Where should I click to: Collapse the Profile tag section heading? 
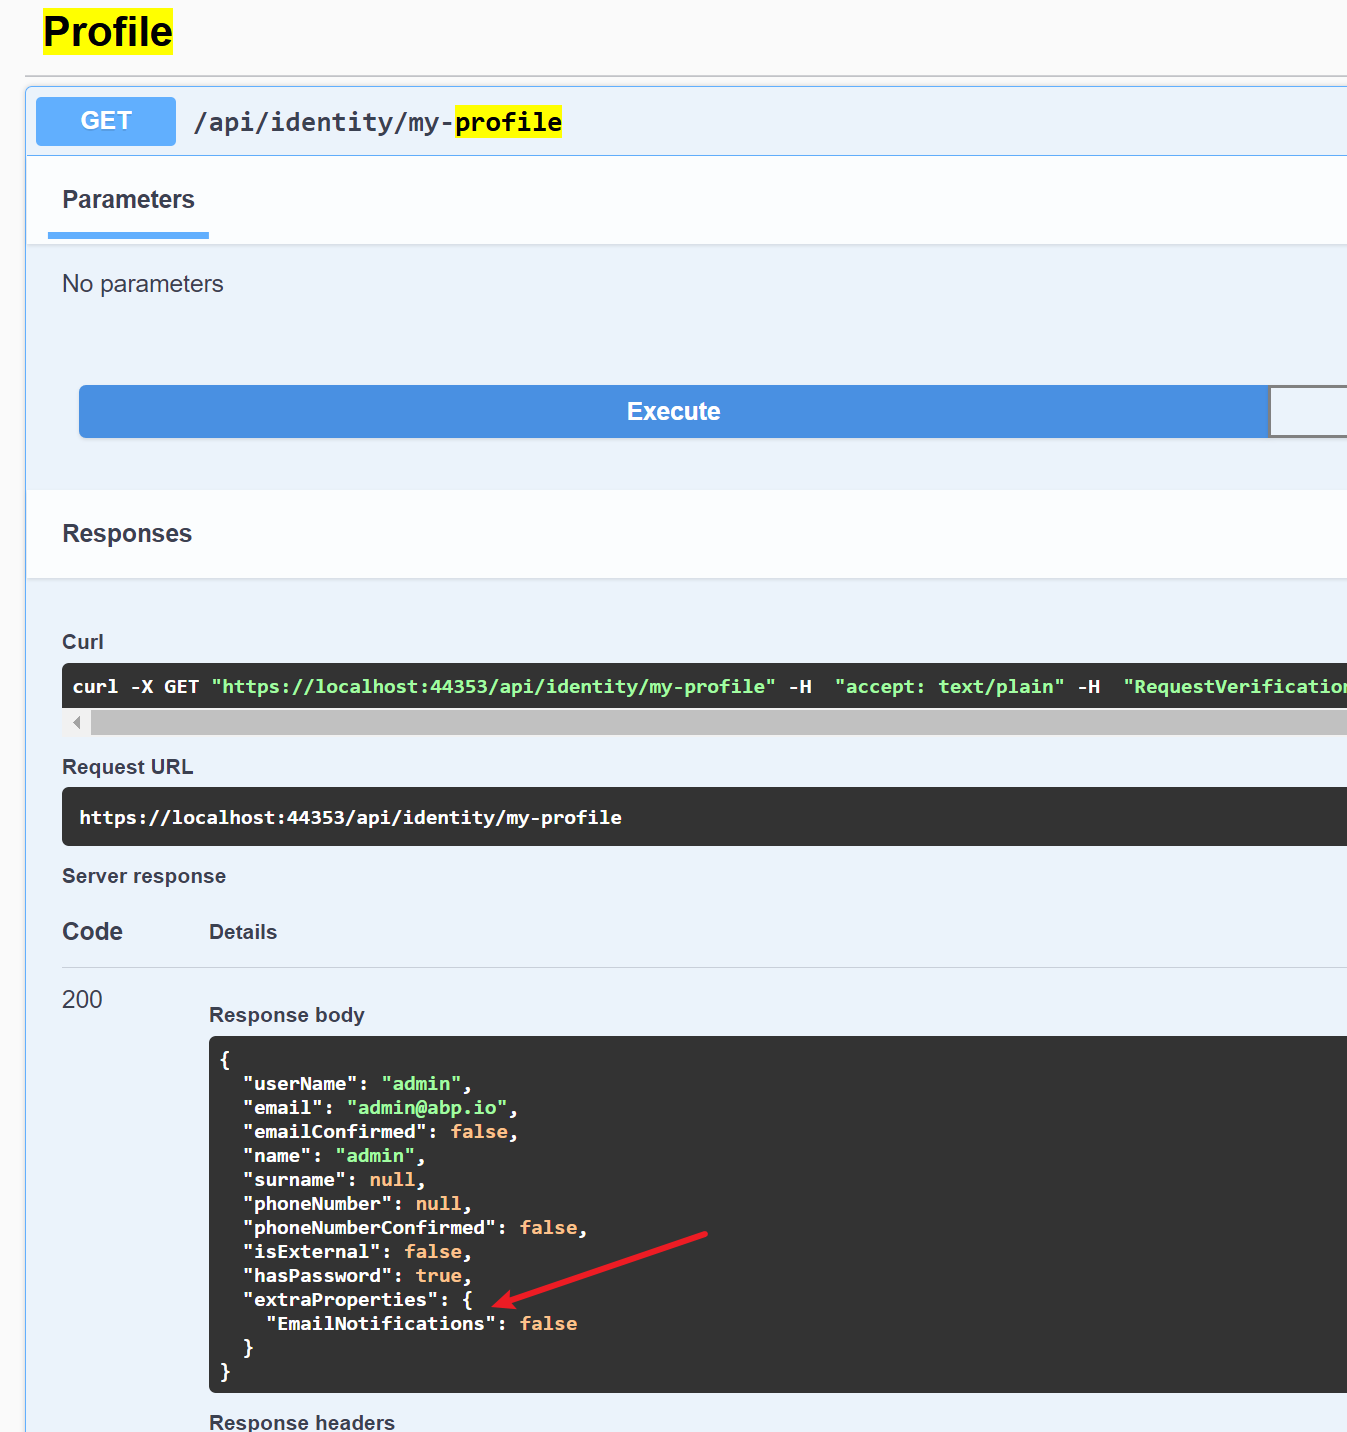[108, 32]
